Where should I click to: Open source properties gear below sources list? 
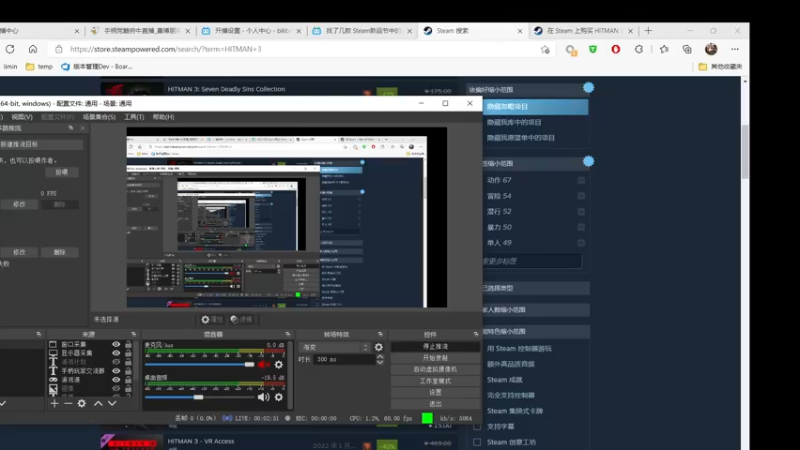click(x=82, y=403)
